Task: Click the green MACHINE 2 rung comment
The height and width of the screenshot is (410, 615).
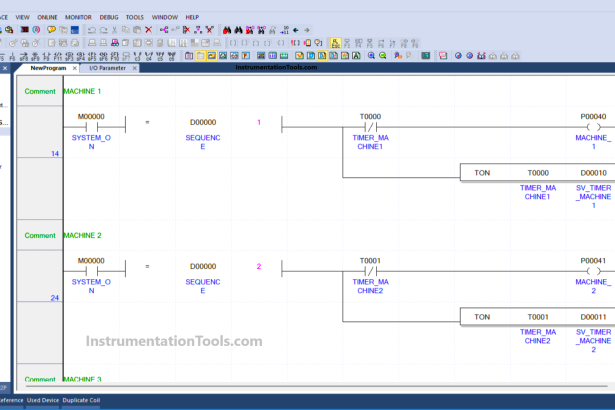Action: pos(83,235)
